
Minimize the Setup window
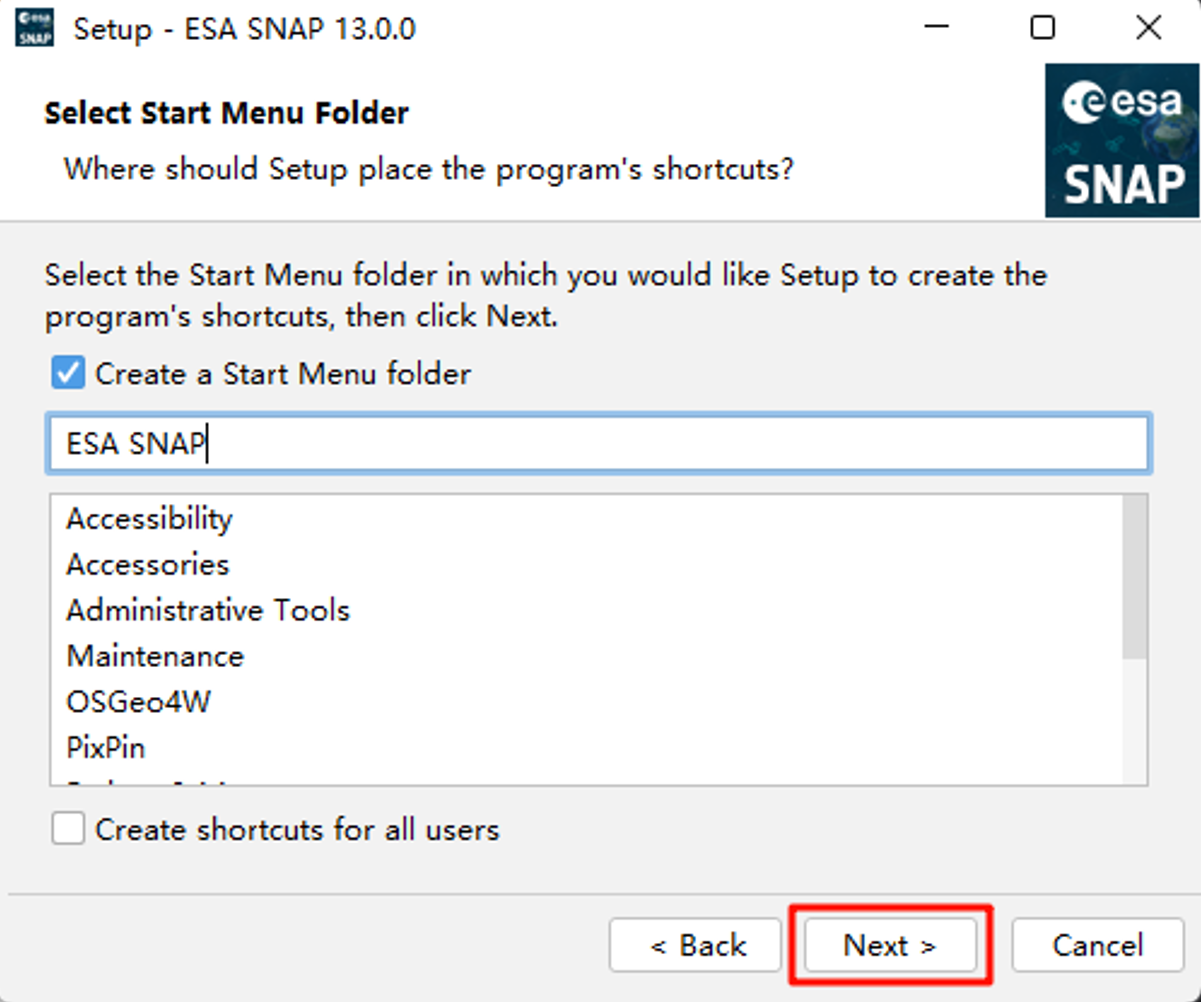937,27
